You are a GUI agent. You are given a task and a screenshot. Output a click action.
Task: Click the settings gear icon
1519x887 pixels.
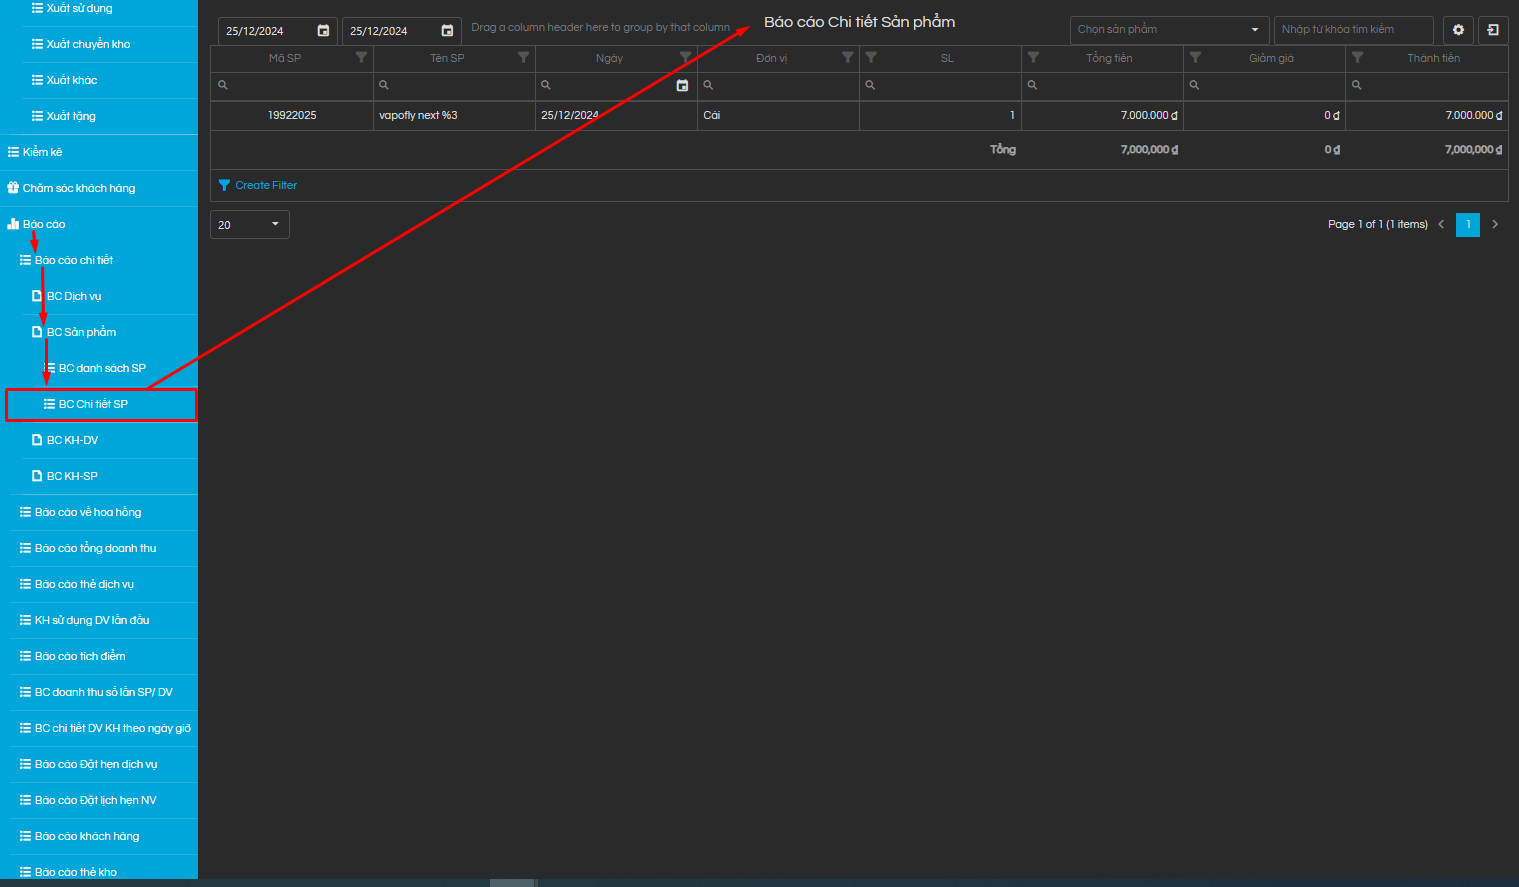(1458, 30)
